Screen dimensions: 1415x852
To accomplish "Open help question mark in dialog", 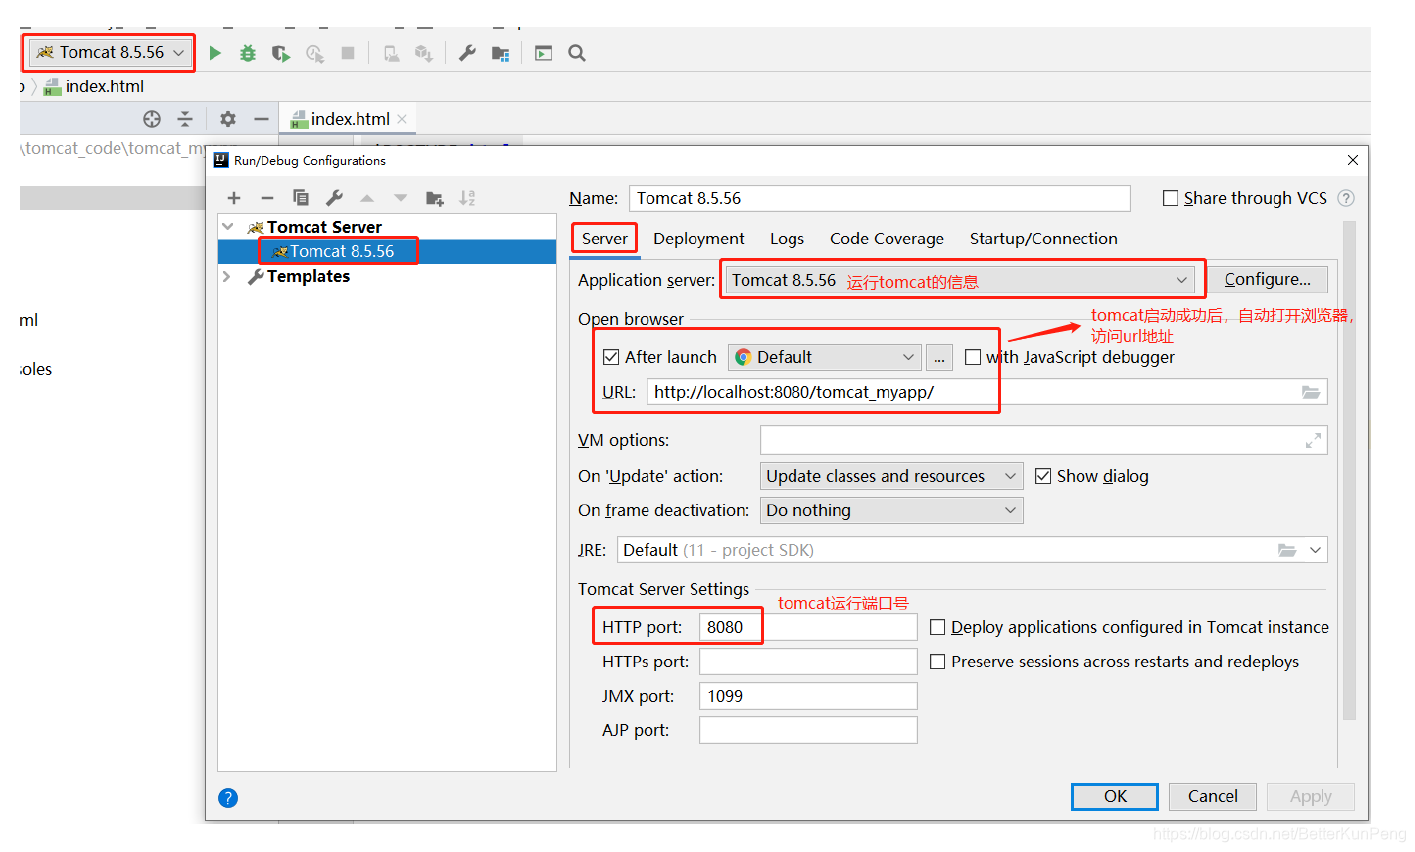I will point(228,798).
